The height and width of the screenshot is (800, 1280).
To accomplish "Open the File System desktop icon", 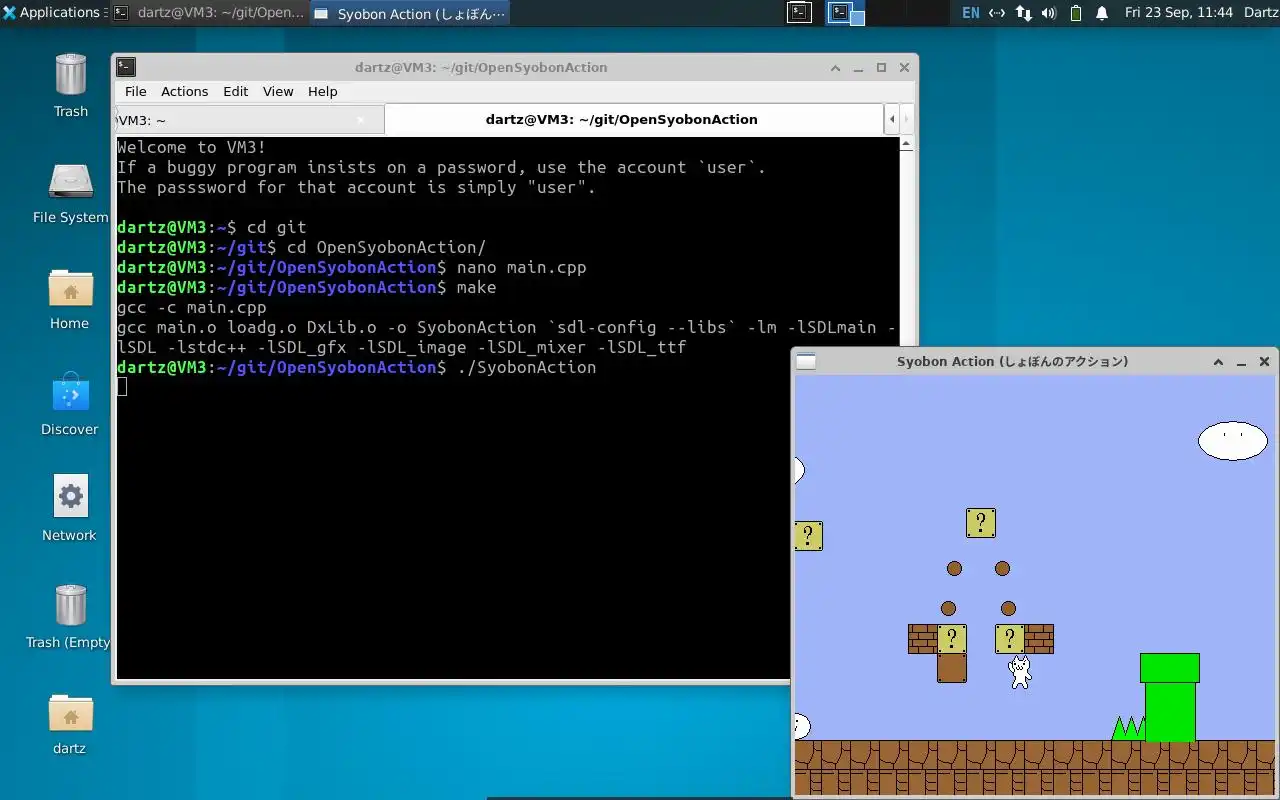I will click(70, 193).
